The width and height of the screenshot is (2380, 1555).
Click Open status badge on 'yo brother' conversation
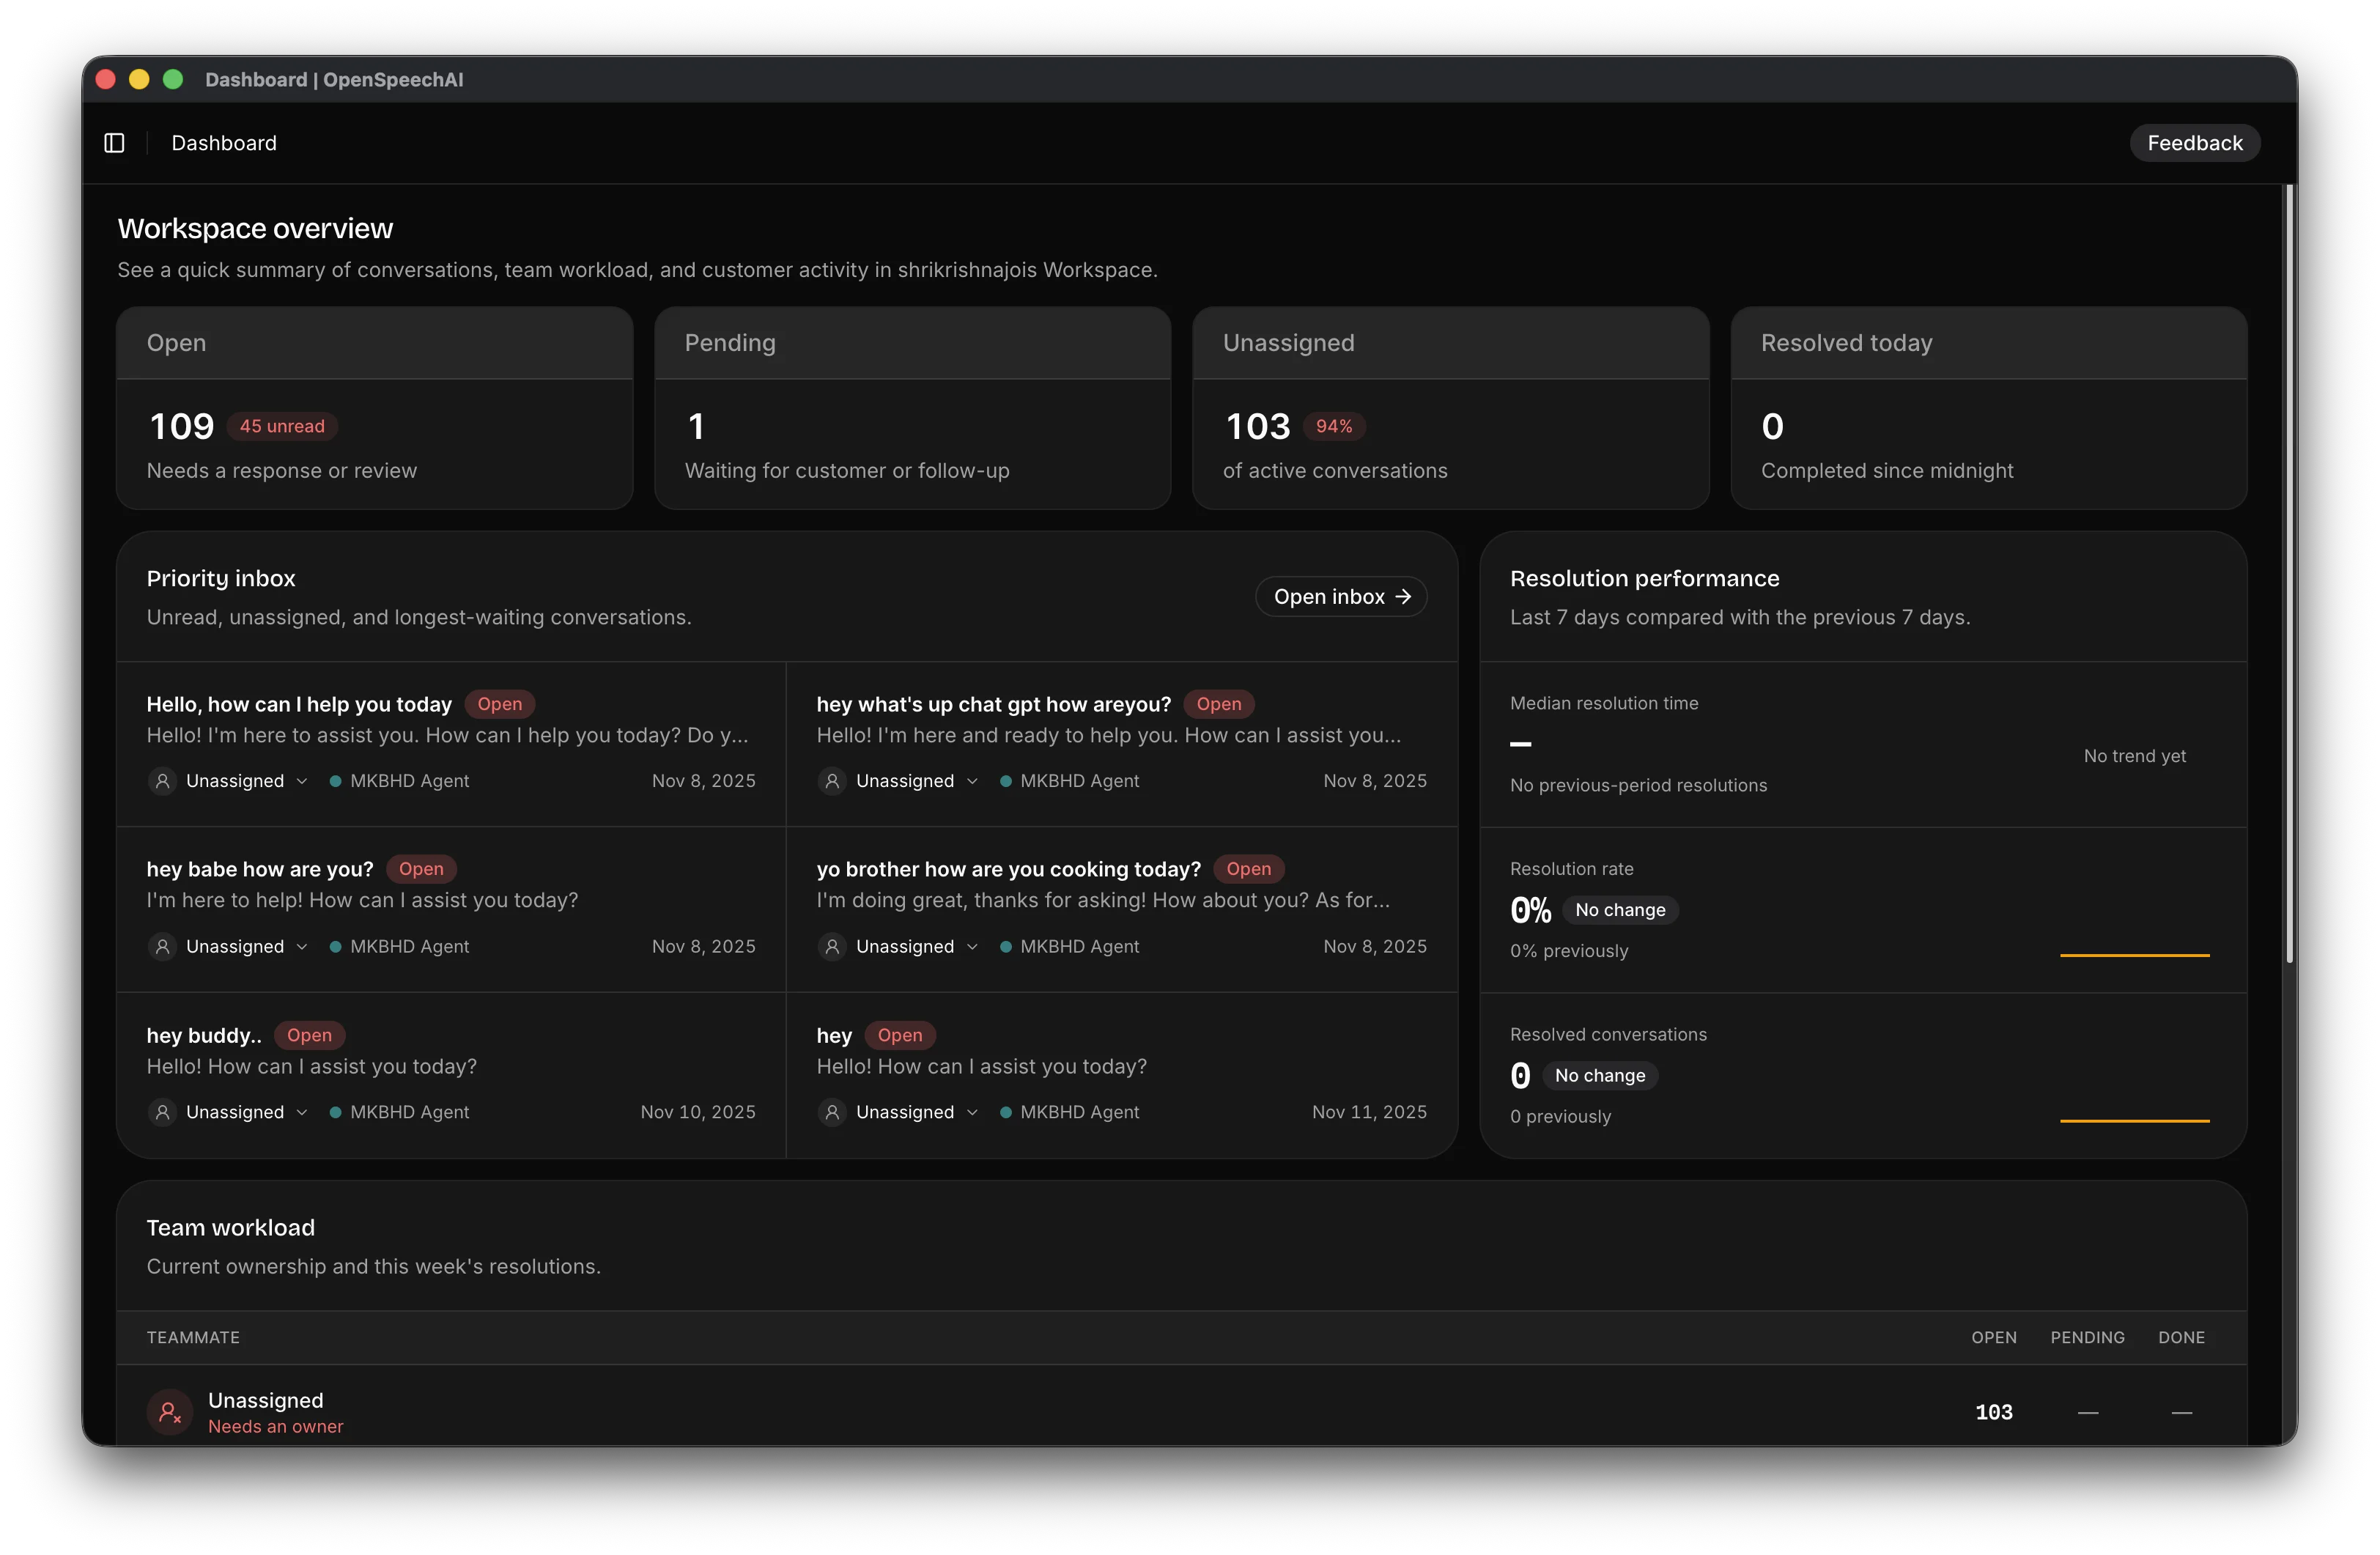tap(1249, 869)
